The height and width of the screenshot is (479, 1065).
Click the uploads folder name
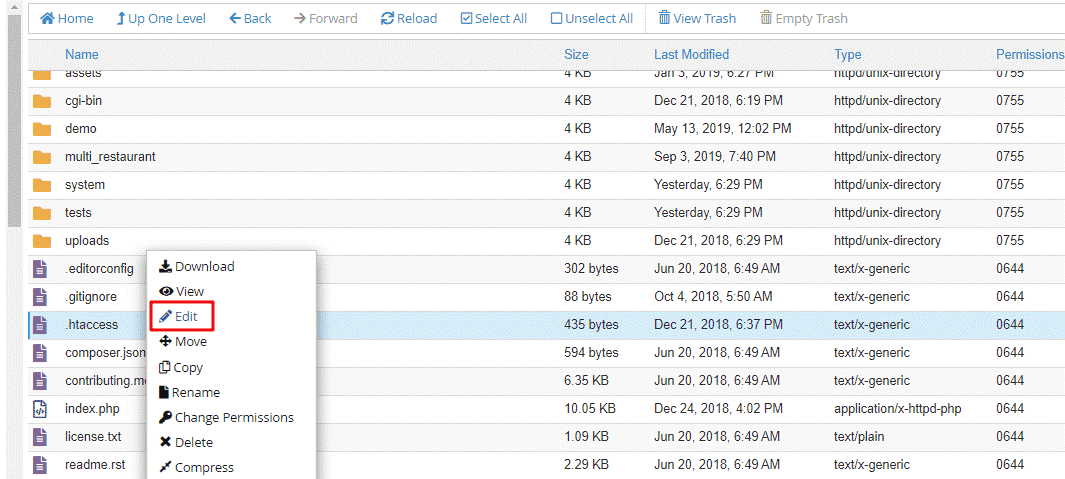pos(87,241)
